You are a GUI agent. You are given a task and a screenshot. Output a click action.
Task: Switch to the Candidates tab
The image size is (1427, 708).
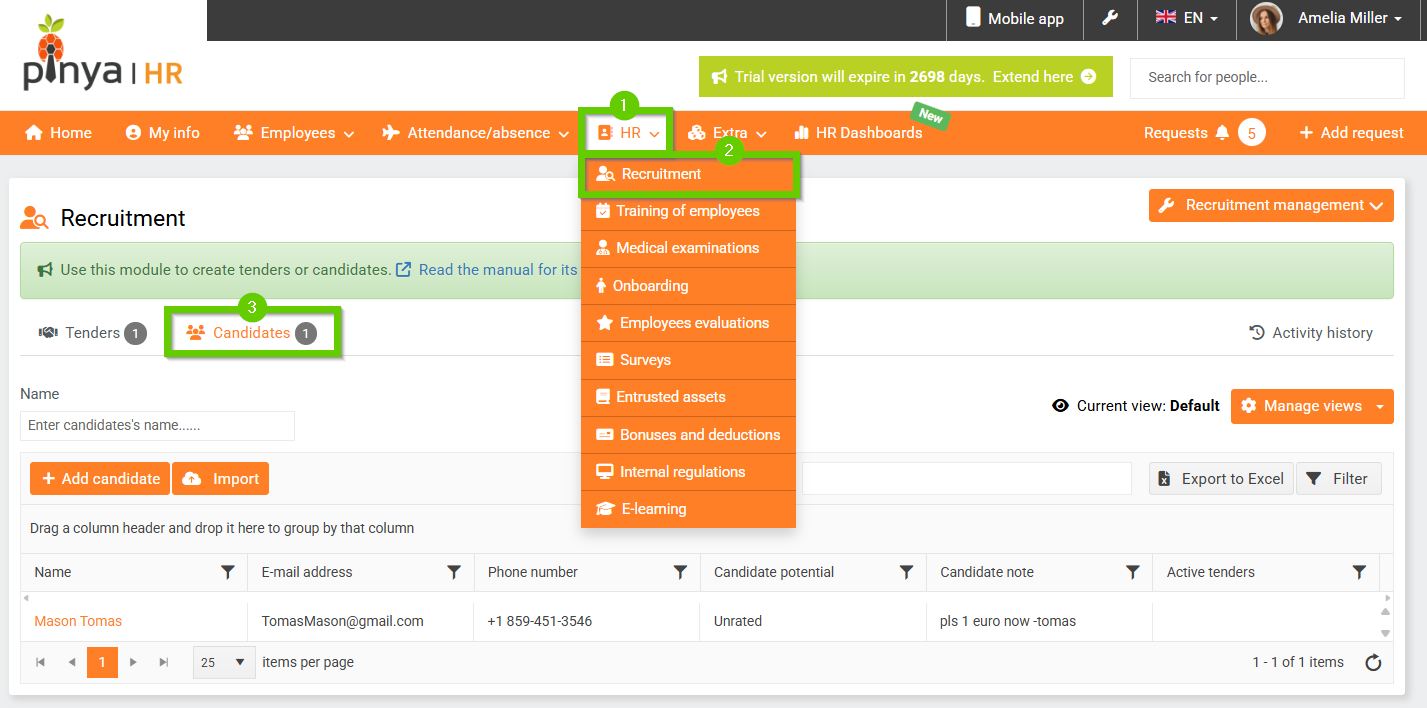click(252, 333)
